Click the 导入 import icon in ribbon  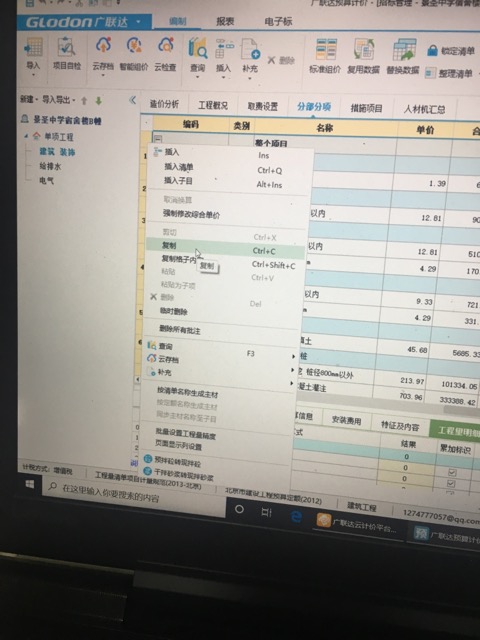pos(33,47)
